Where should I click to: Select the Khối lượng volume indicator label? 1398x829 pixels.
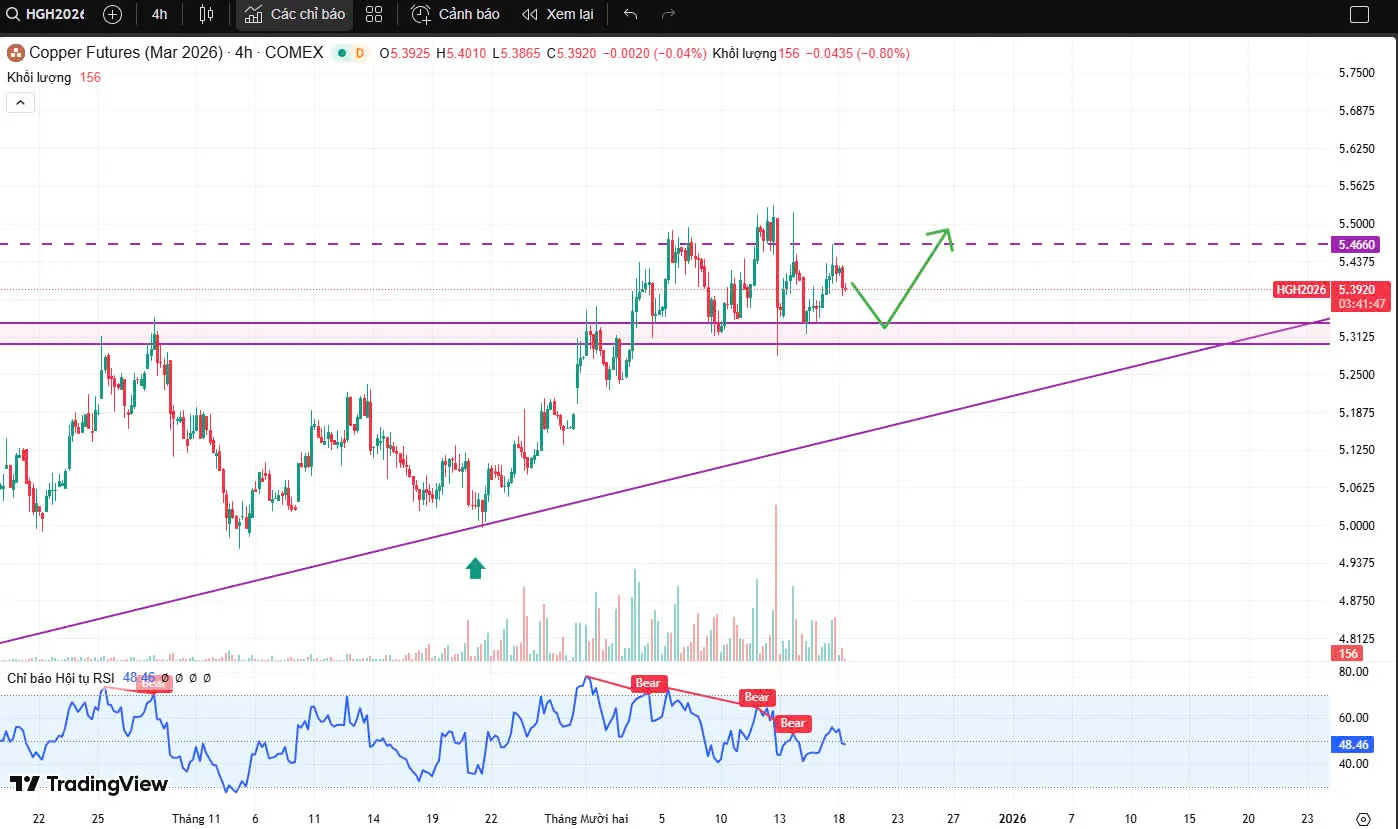pyautogui.click(x=39, y=77)
